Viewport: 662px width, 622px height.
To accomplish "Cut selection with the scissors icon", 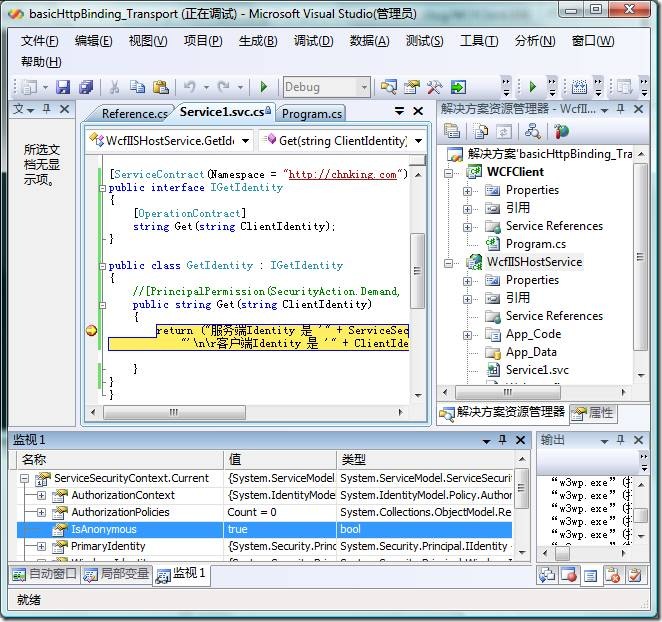I will (114, 87).
